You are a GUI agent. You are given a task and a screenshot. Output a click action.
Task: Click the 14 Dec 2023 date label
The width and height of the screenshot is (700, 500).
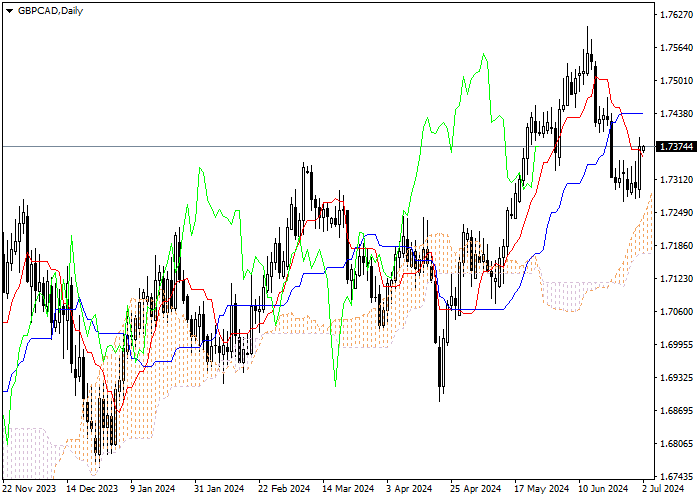pyautogui.click(x=92, y=489)
